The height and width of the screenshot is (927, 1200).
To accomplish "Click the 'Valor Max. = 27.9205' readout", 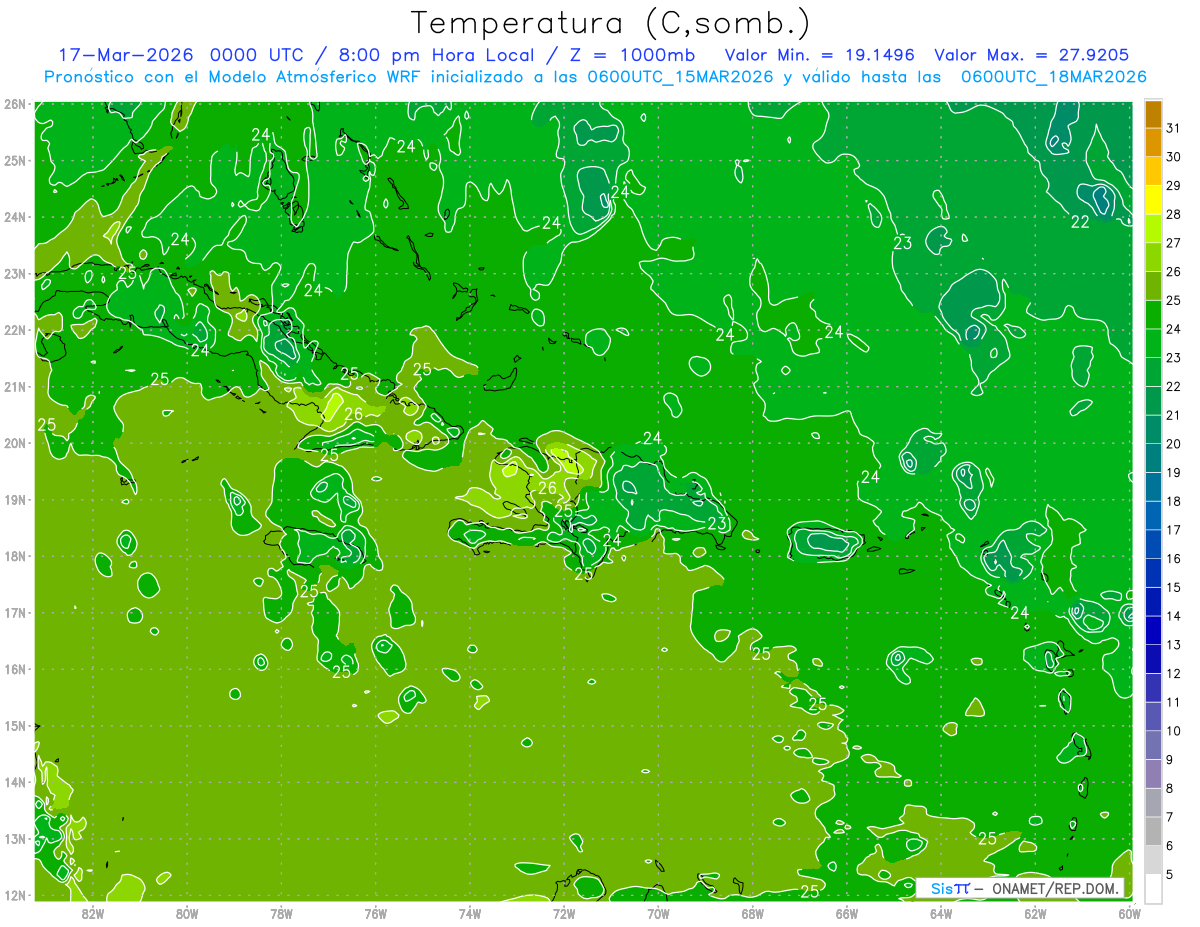I will tap(1031, 55).
